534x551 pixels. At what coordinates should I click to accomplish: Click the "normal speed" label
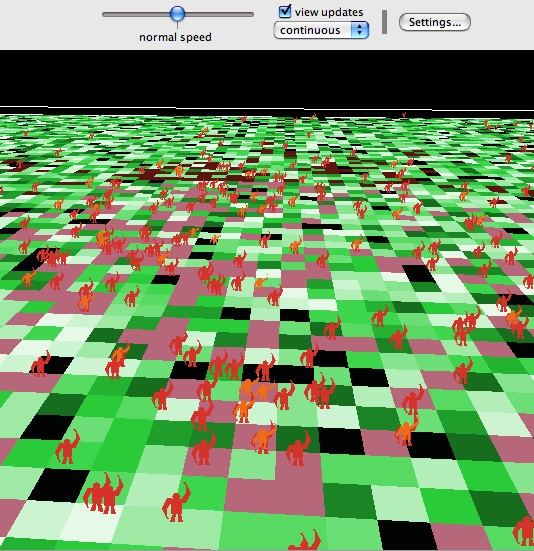[175, 37]
